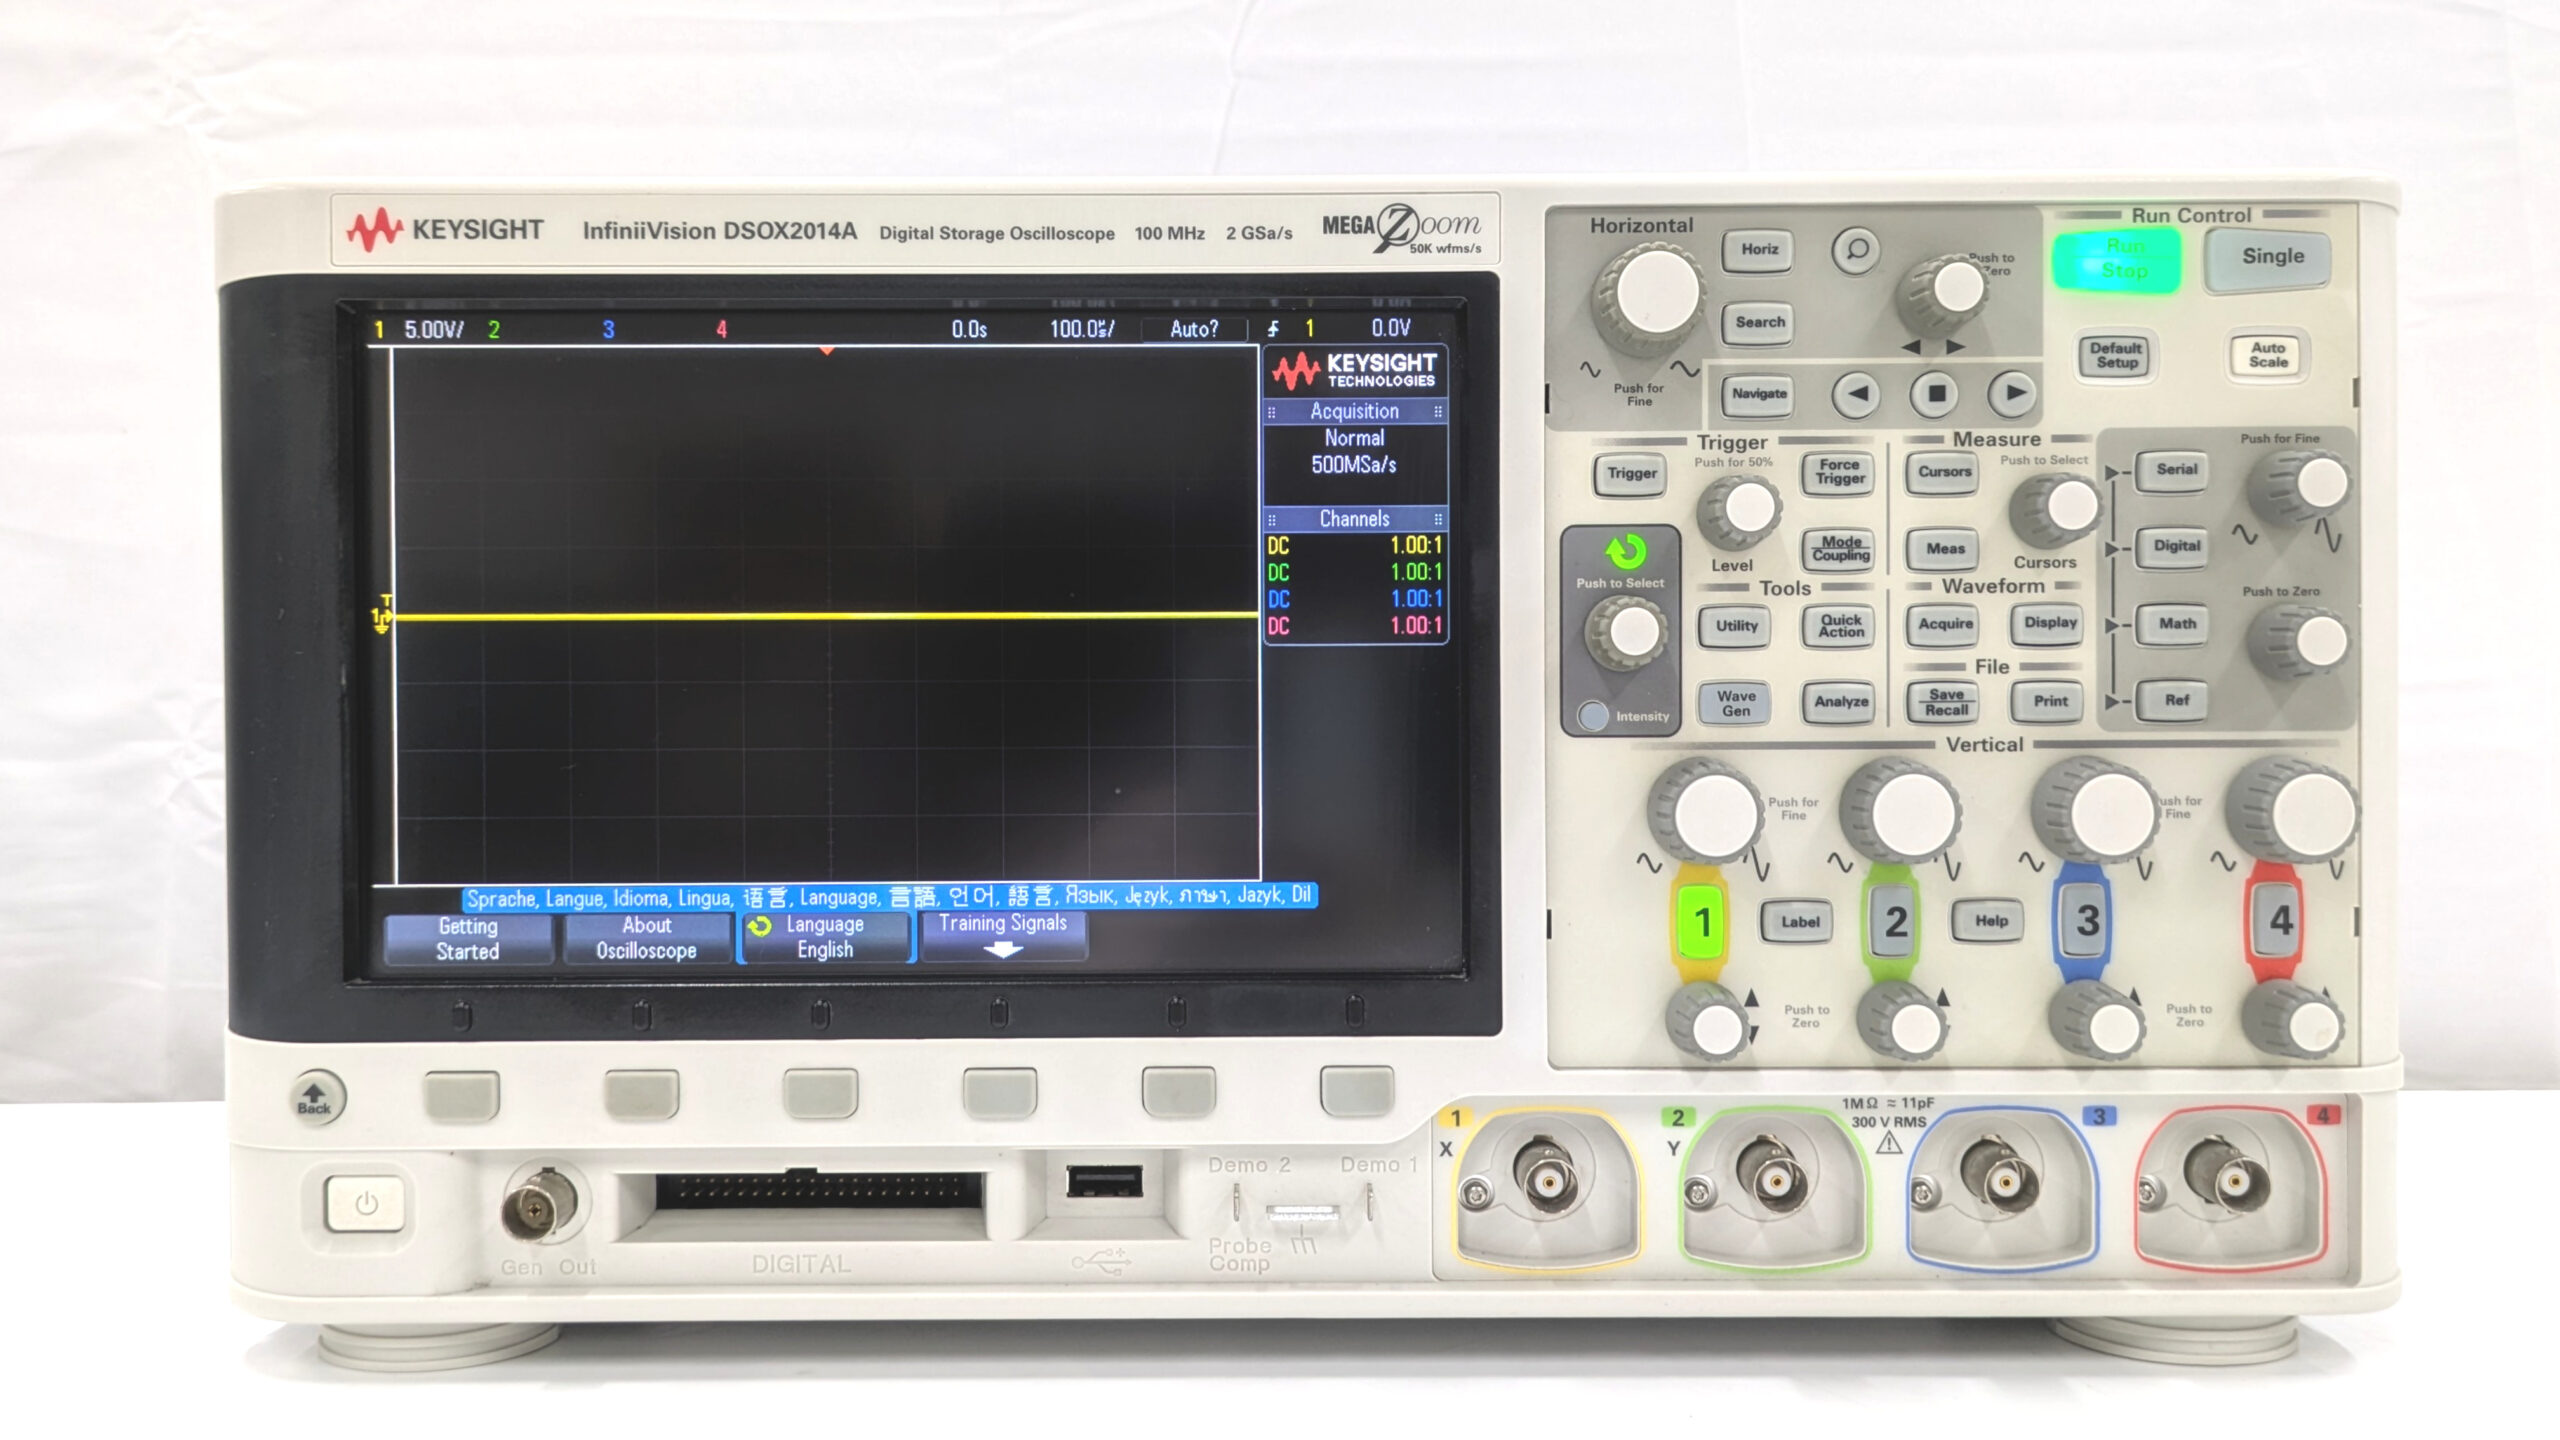The image size is (2560, 1440).
Task: Click the navigate forward arrow button
Action: pos(2012,393)
